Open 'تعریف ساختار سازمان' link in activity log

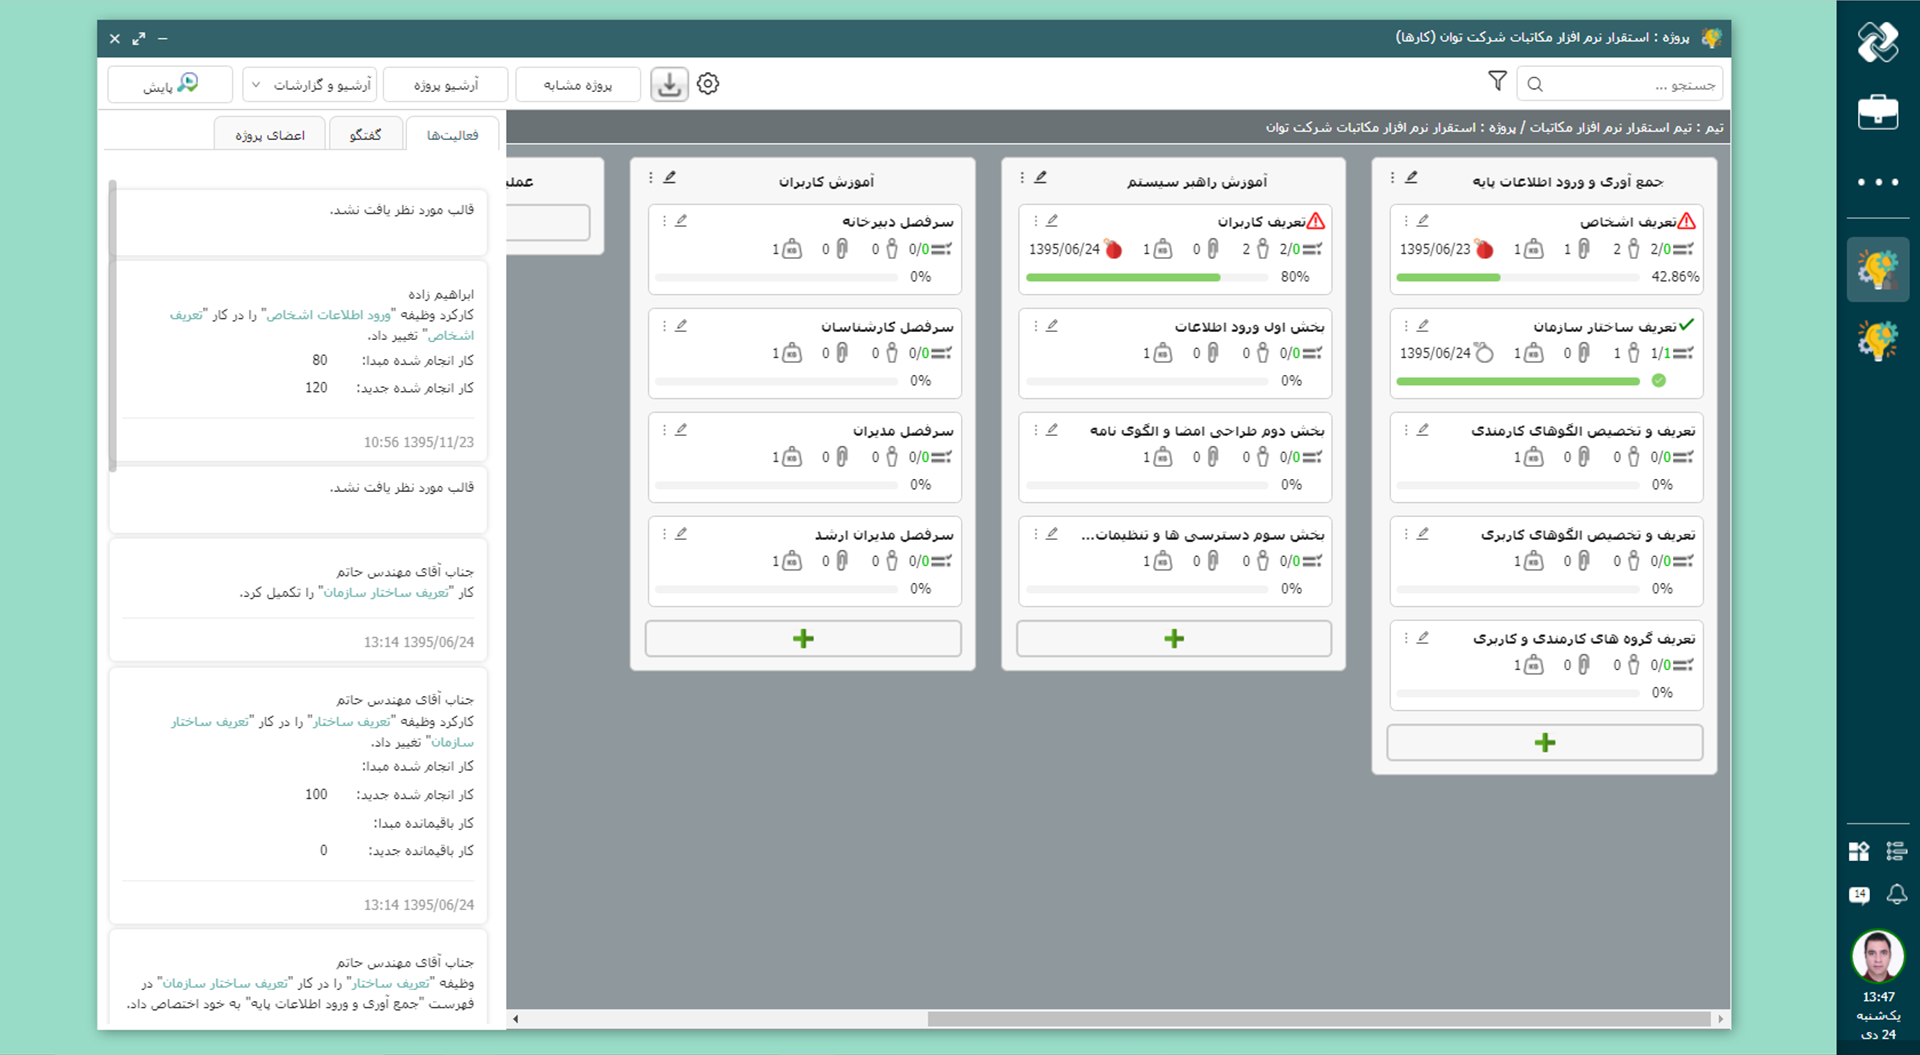(x=386, y=593)
